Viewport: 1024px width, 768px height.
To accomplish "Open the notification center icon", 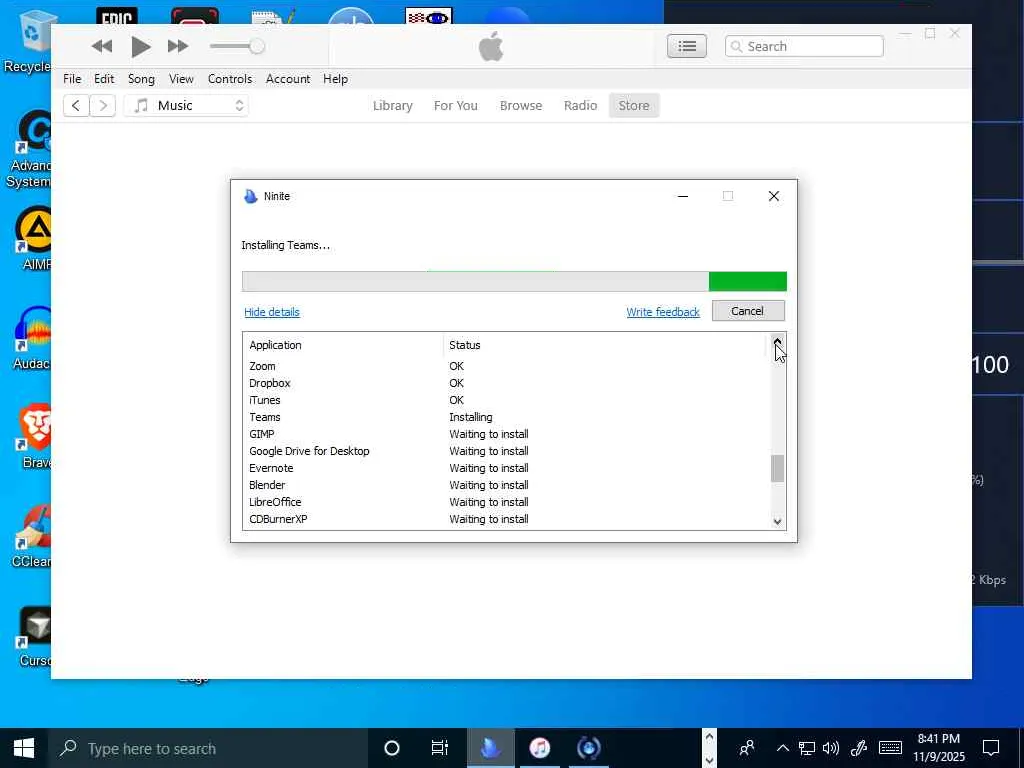I will coord(991,748).
